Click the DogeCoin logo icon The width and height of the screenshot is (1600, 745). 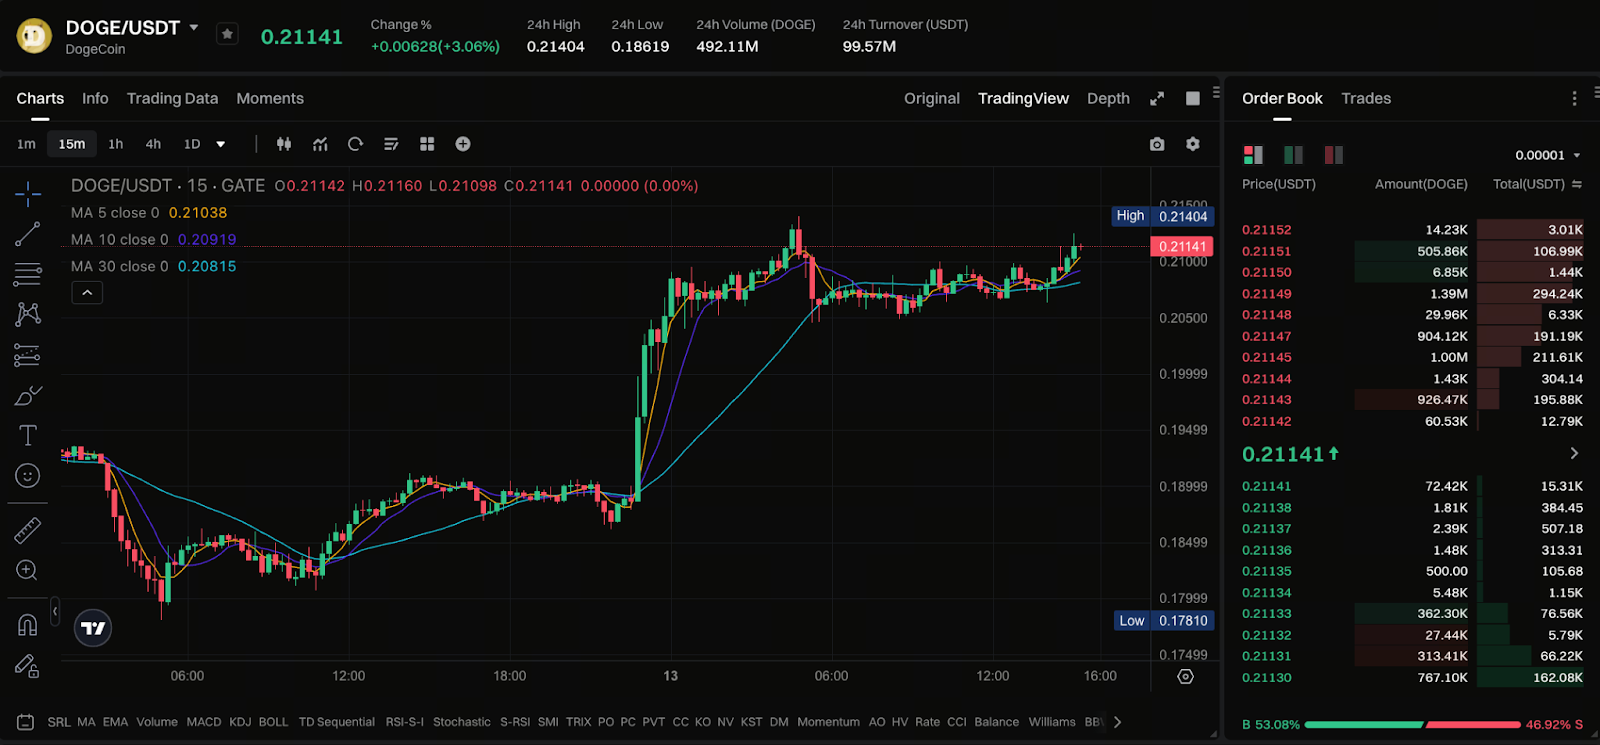click(x=35, y=36)
